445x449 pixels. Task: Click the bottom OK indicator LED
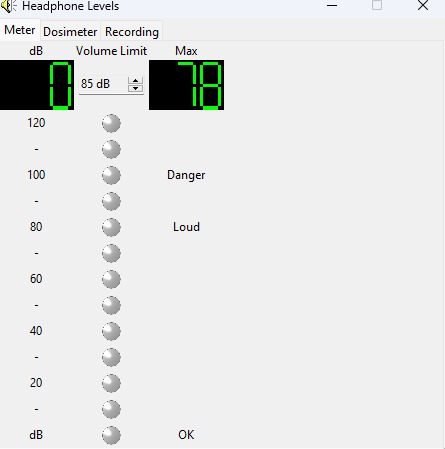(111, 435)
